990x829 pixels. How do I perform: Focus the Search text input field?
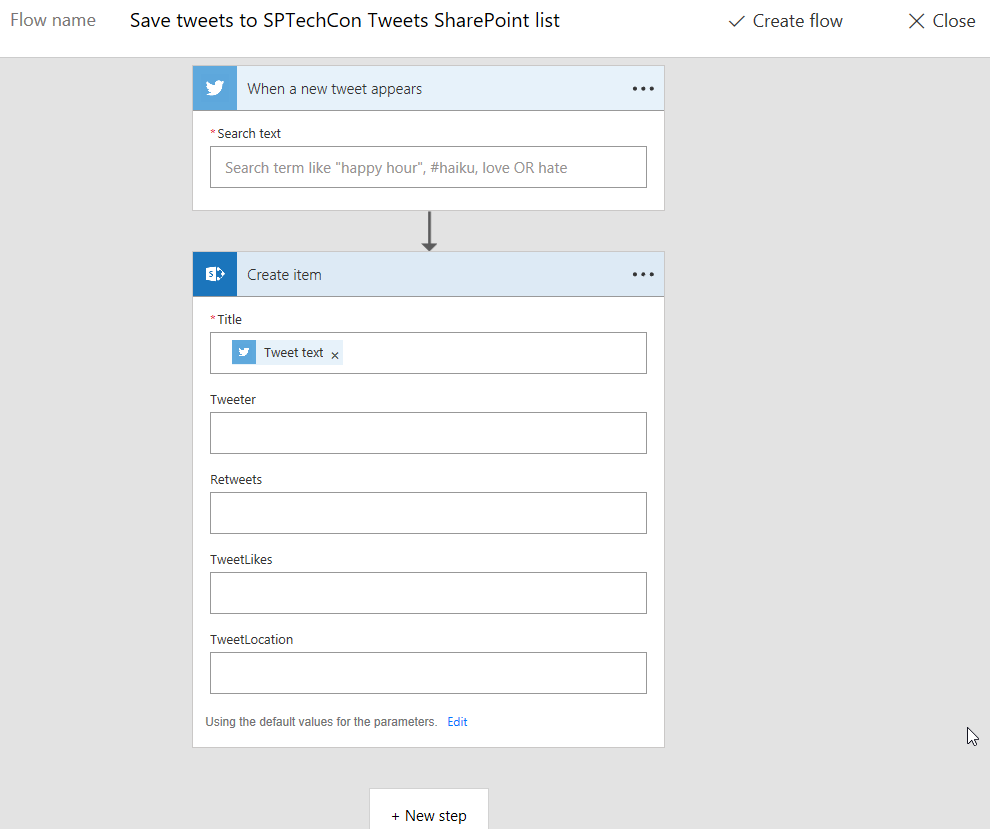point(428,167)
